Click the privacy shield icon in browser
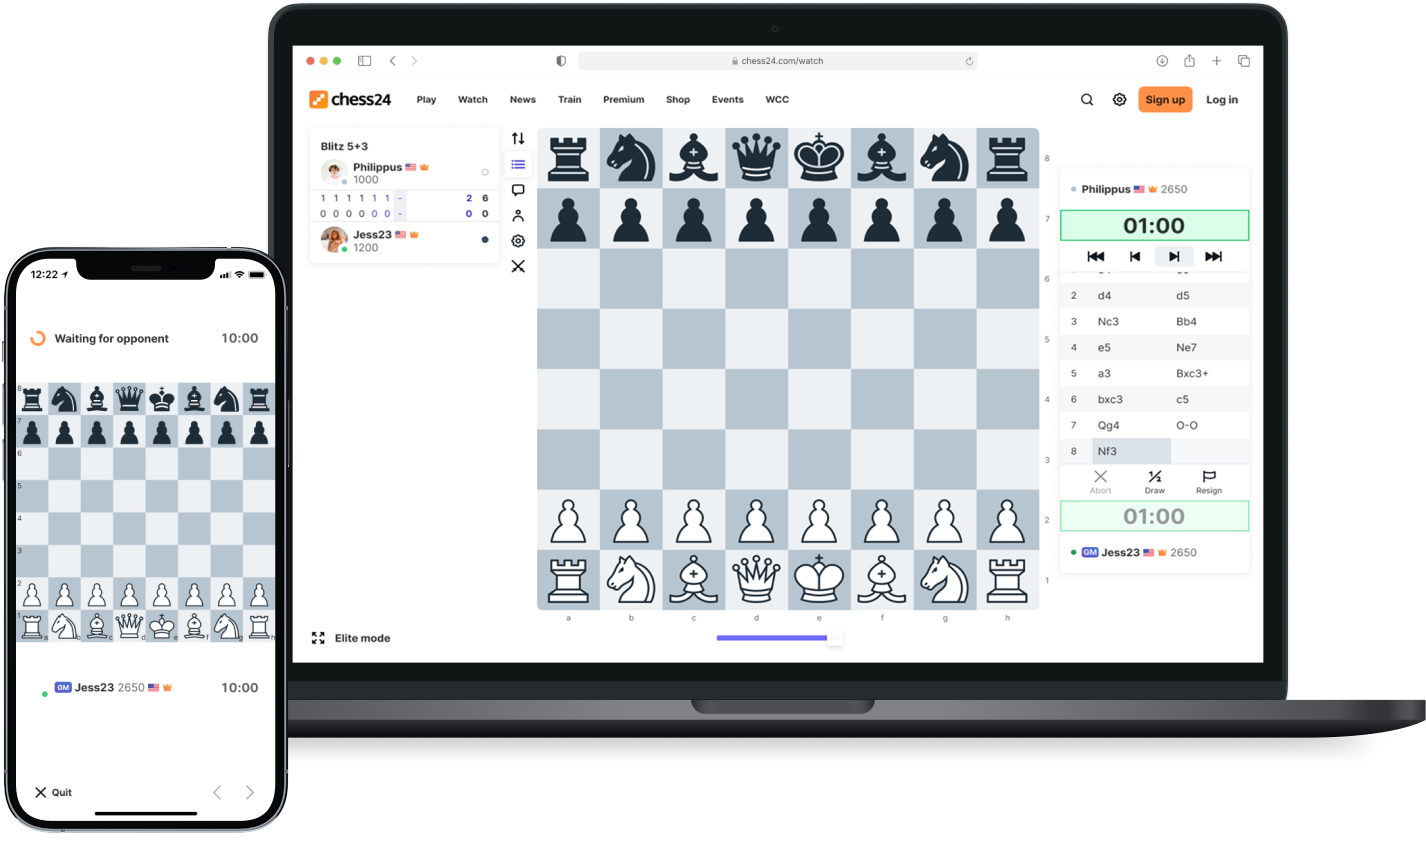The height and width of the screenshot is (843, 1426). click(x=561, y=61)
